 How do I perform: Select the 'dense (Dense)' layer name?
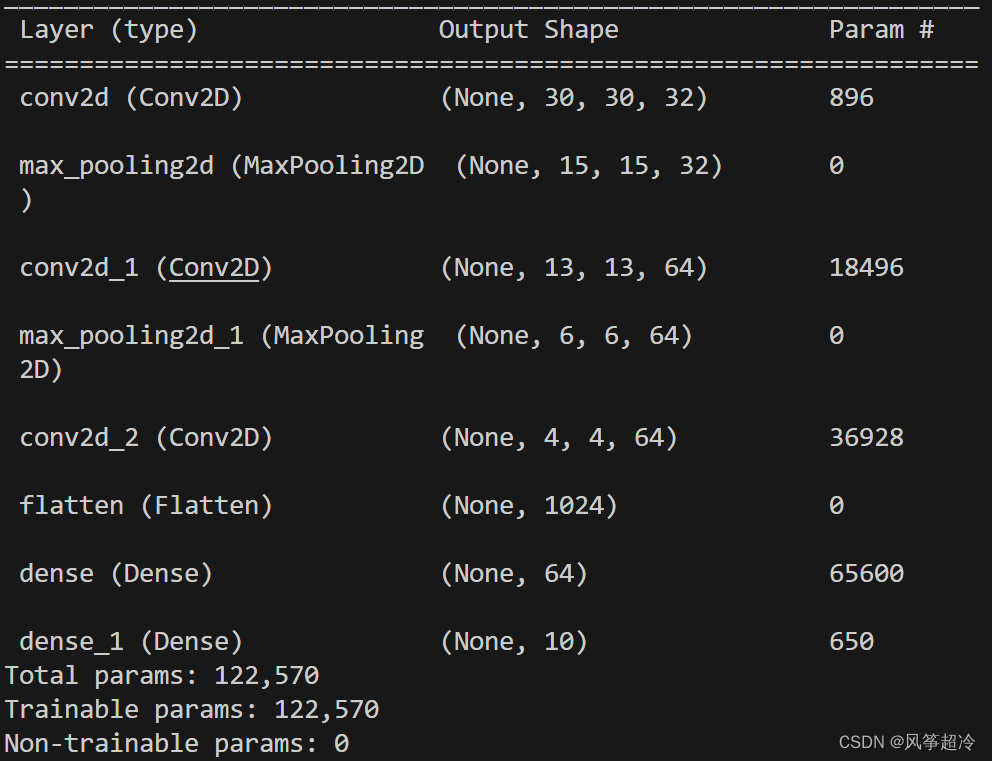(x=116, y=574)
